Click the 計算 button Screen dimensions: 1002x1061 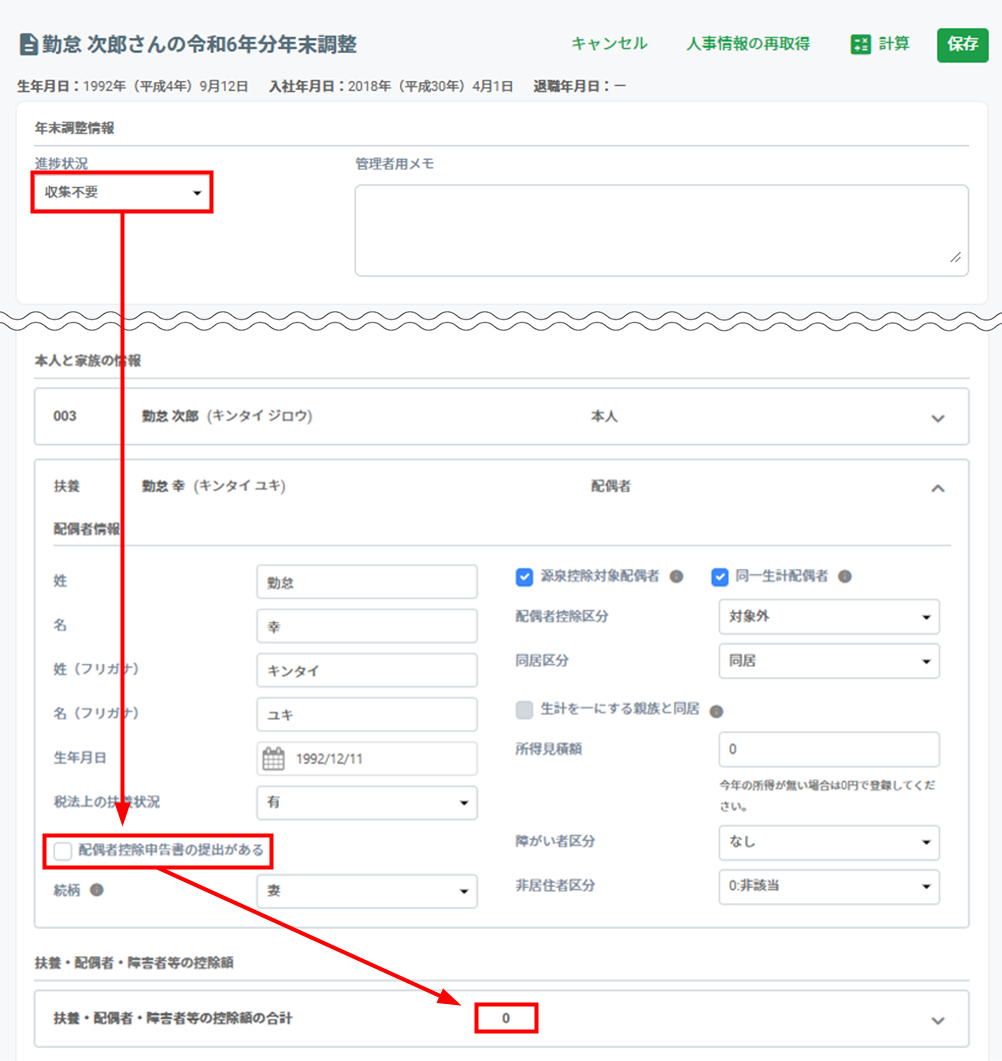(x=880, y=45)
